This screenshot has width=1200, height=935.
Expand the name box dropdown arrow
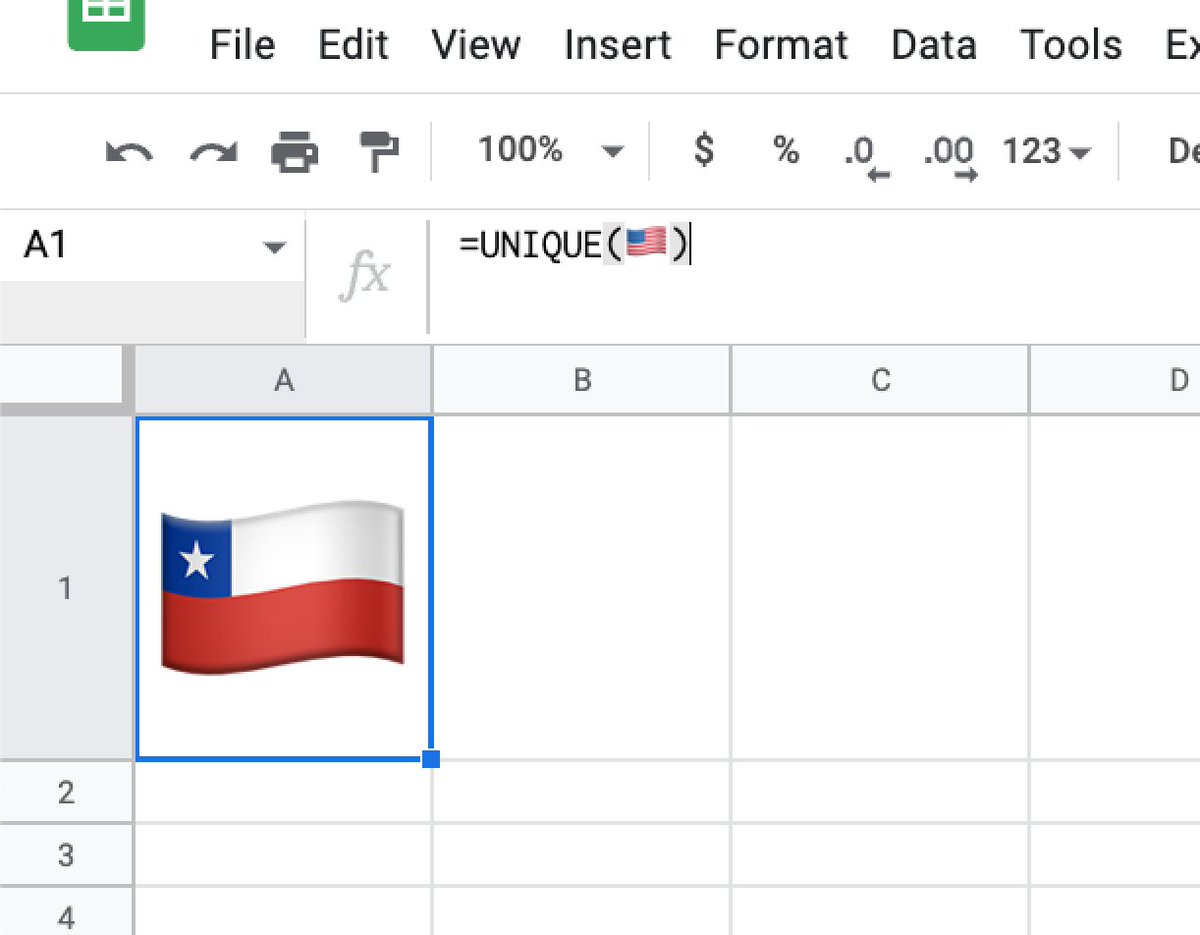pos(274,247)
